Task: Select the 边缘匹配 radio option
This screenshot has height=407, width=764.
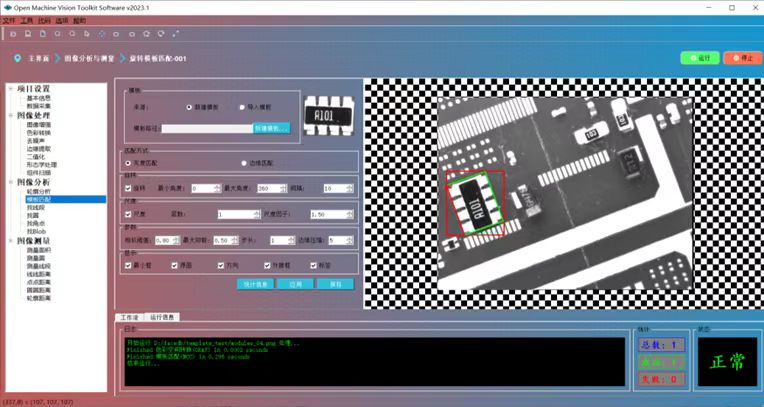Action: (x=242, y=162)
